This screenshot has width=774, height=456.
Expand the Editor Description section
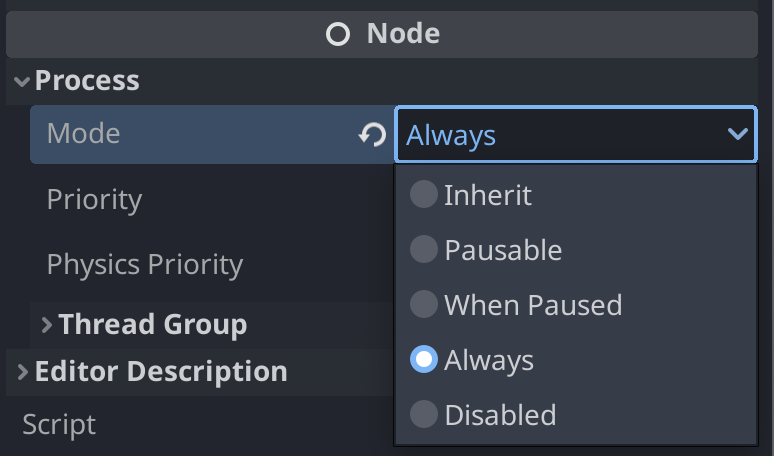coord(22,372)
